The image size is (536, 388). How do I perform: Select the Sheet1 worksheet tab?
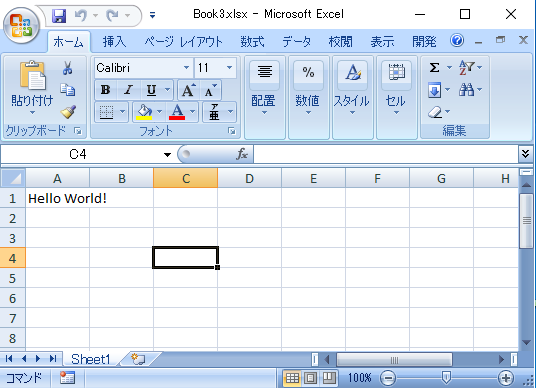91,359
